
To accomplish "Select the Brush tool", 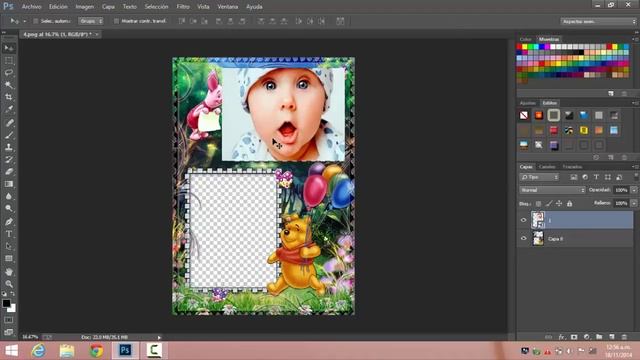I will (x=9, y=135).
